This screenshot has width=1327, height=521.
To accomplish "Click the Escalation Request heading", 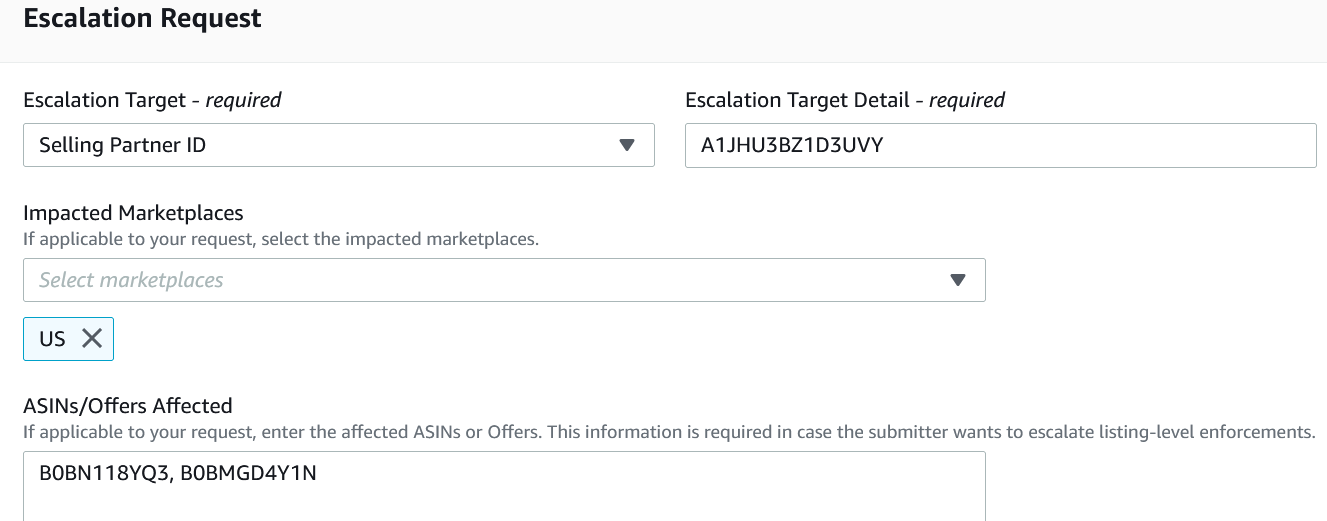I will tap(142, 18).
